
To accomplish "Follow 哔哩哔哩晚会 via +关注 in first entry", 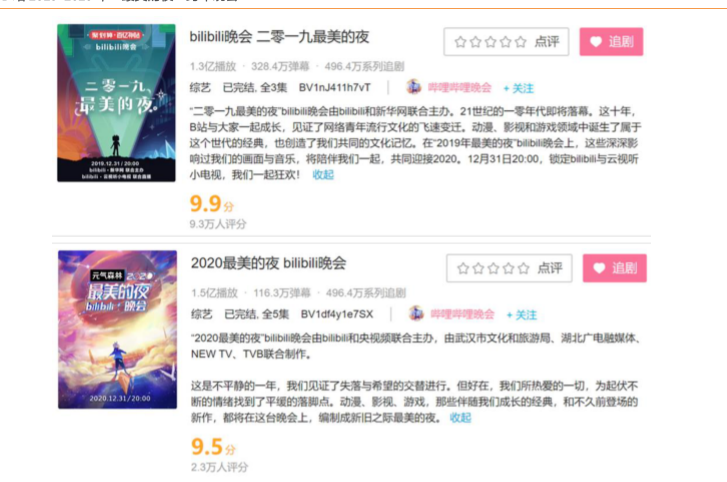I will [518, 88].
